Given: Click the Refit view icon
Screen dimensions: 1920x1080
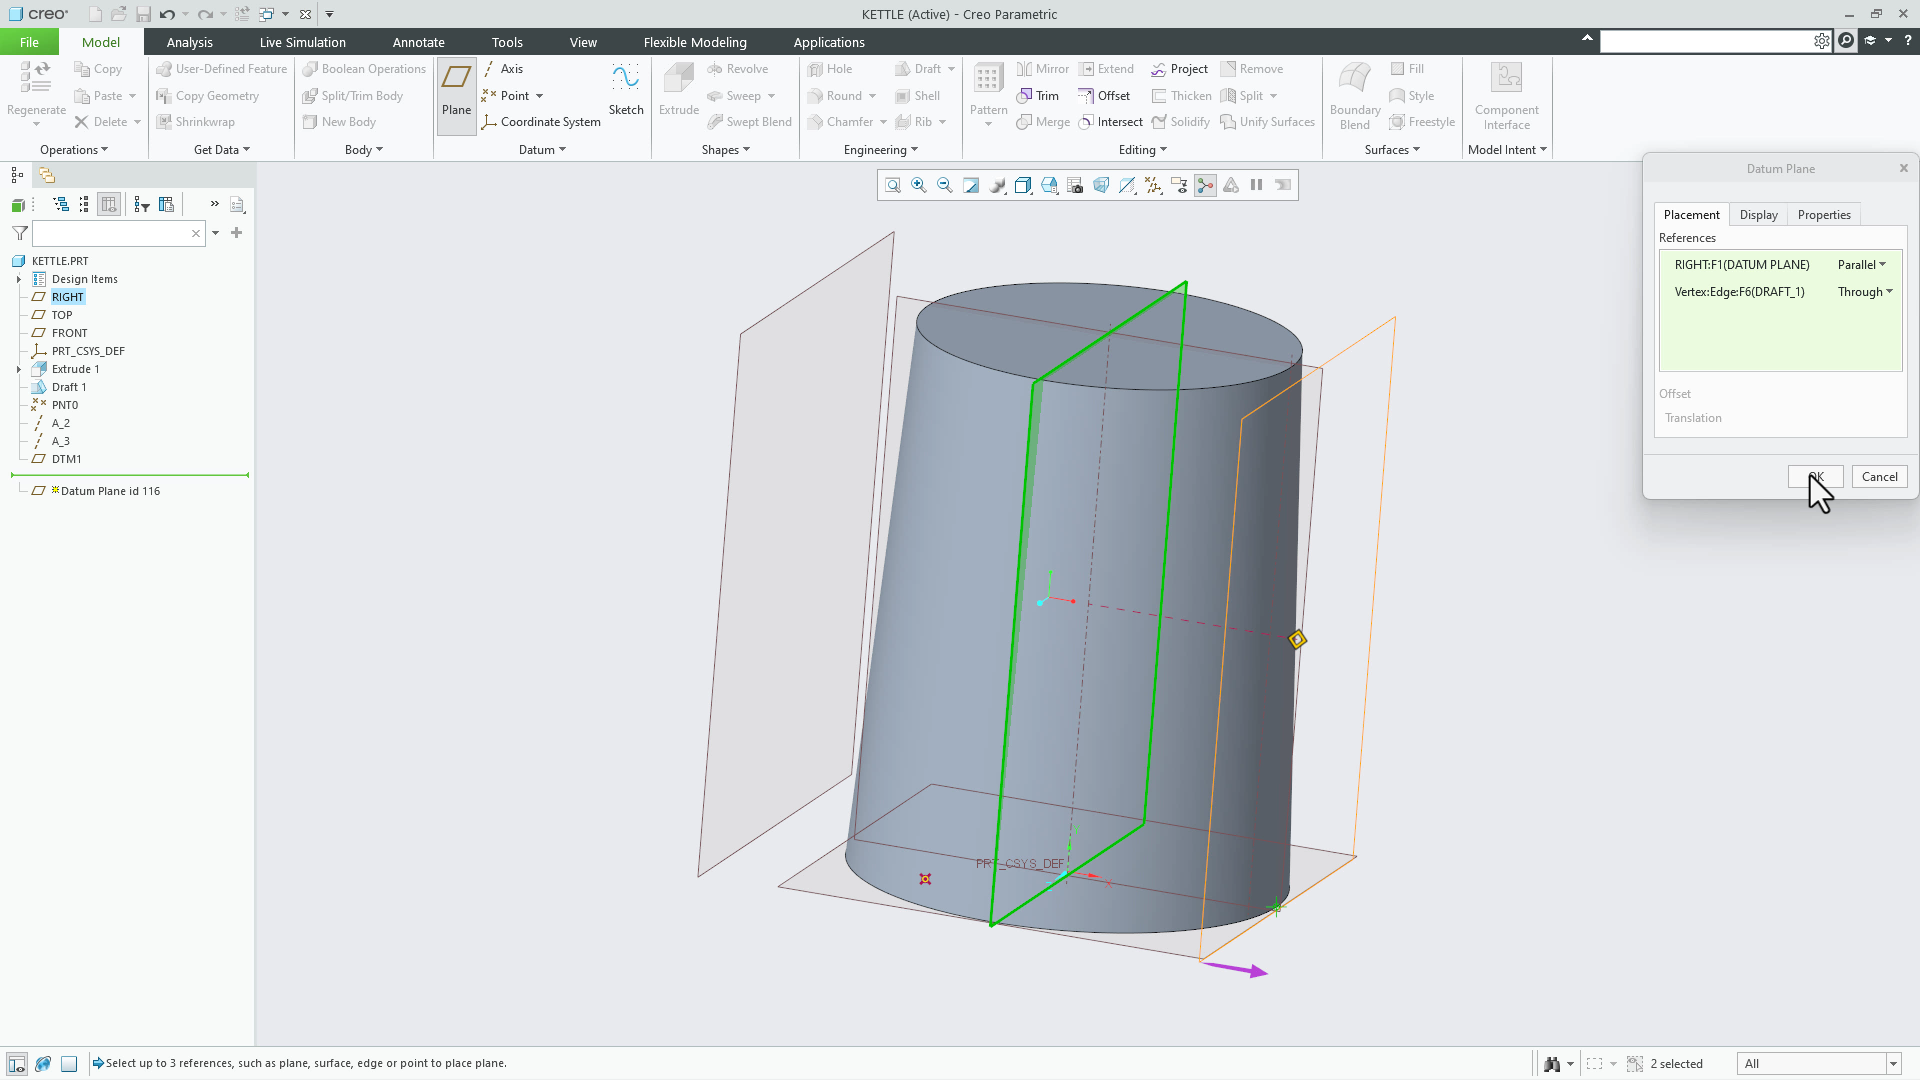Looking at the screenshot, I should click(893, 185).
